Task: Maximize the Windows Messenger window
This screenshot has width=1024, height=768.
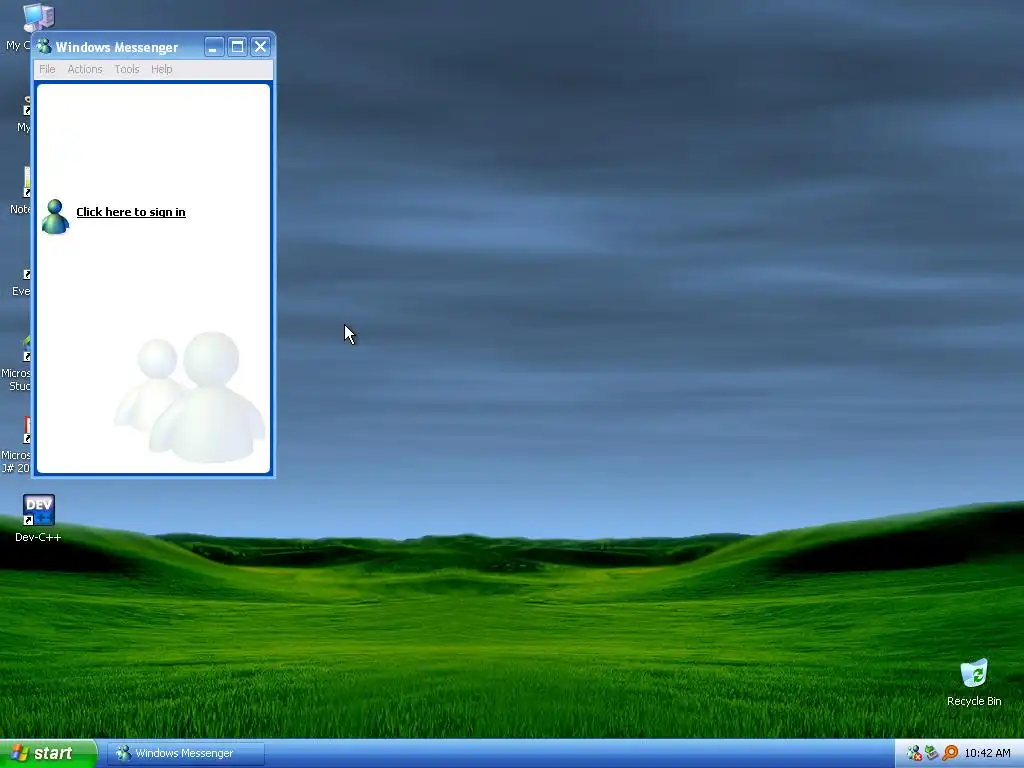Action: 238,46
